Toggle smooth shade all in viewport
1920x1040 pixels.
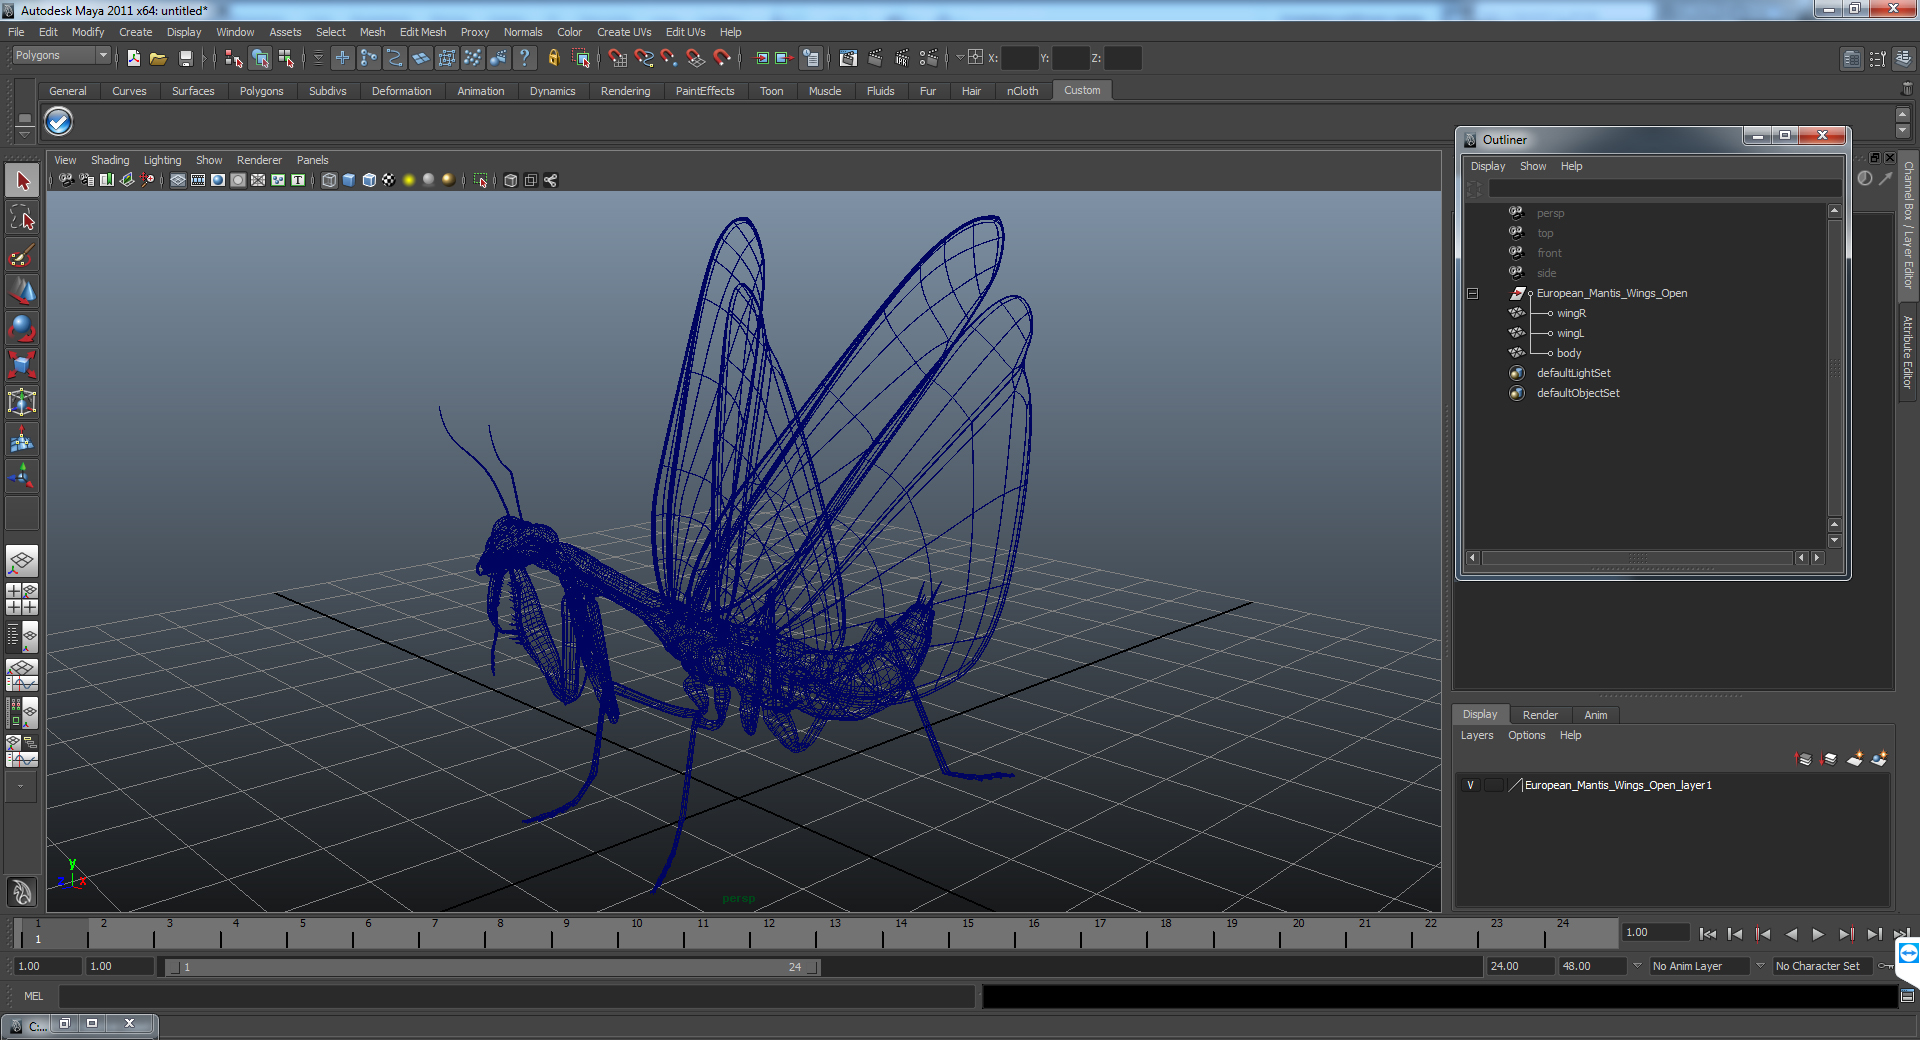click(x=349, y=180)
